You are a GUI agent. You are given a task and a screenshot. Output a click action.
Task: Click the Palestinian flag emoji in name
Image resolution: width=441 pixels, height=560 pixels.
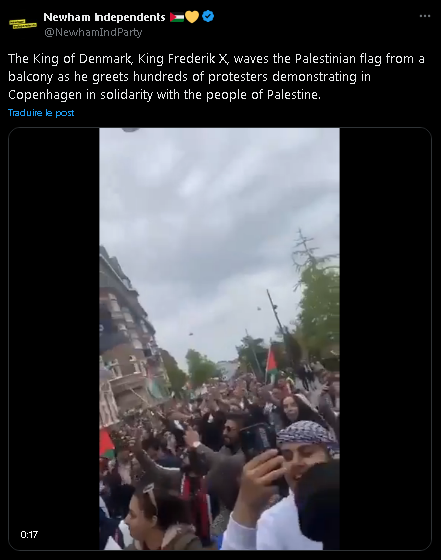177,17
